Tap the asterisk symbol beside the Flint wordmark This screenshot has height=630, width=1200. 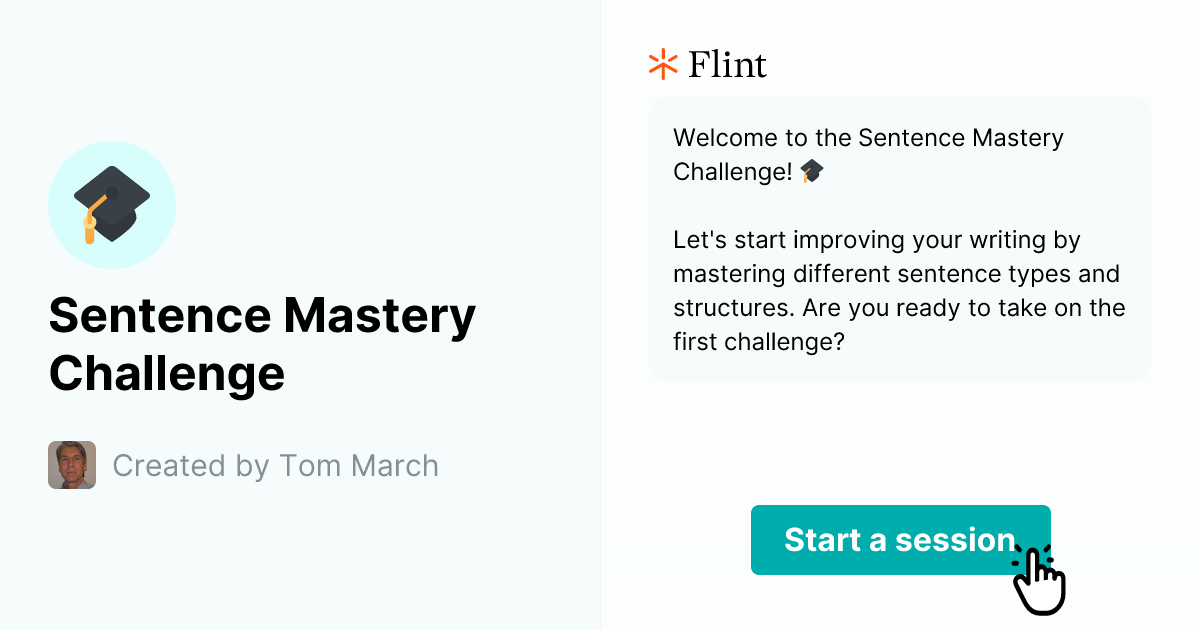click(661, 64)
